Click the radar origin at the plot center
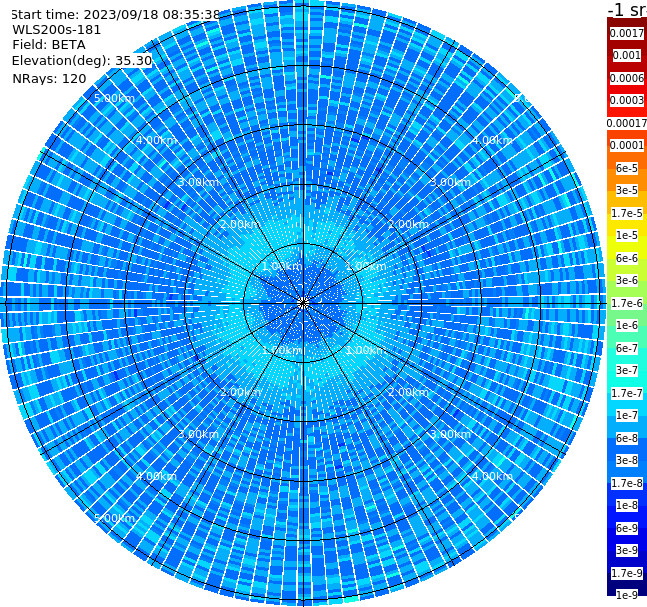The image size is (647, 607). click(x=303, y=303)
